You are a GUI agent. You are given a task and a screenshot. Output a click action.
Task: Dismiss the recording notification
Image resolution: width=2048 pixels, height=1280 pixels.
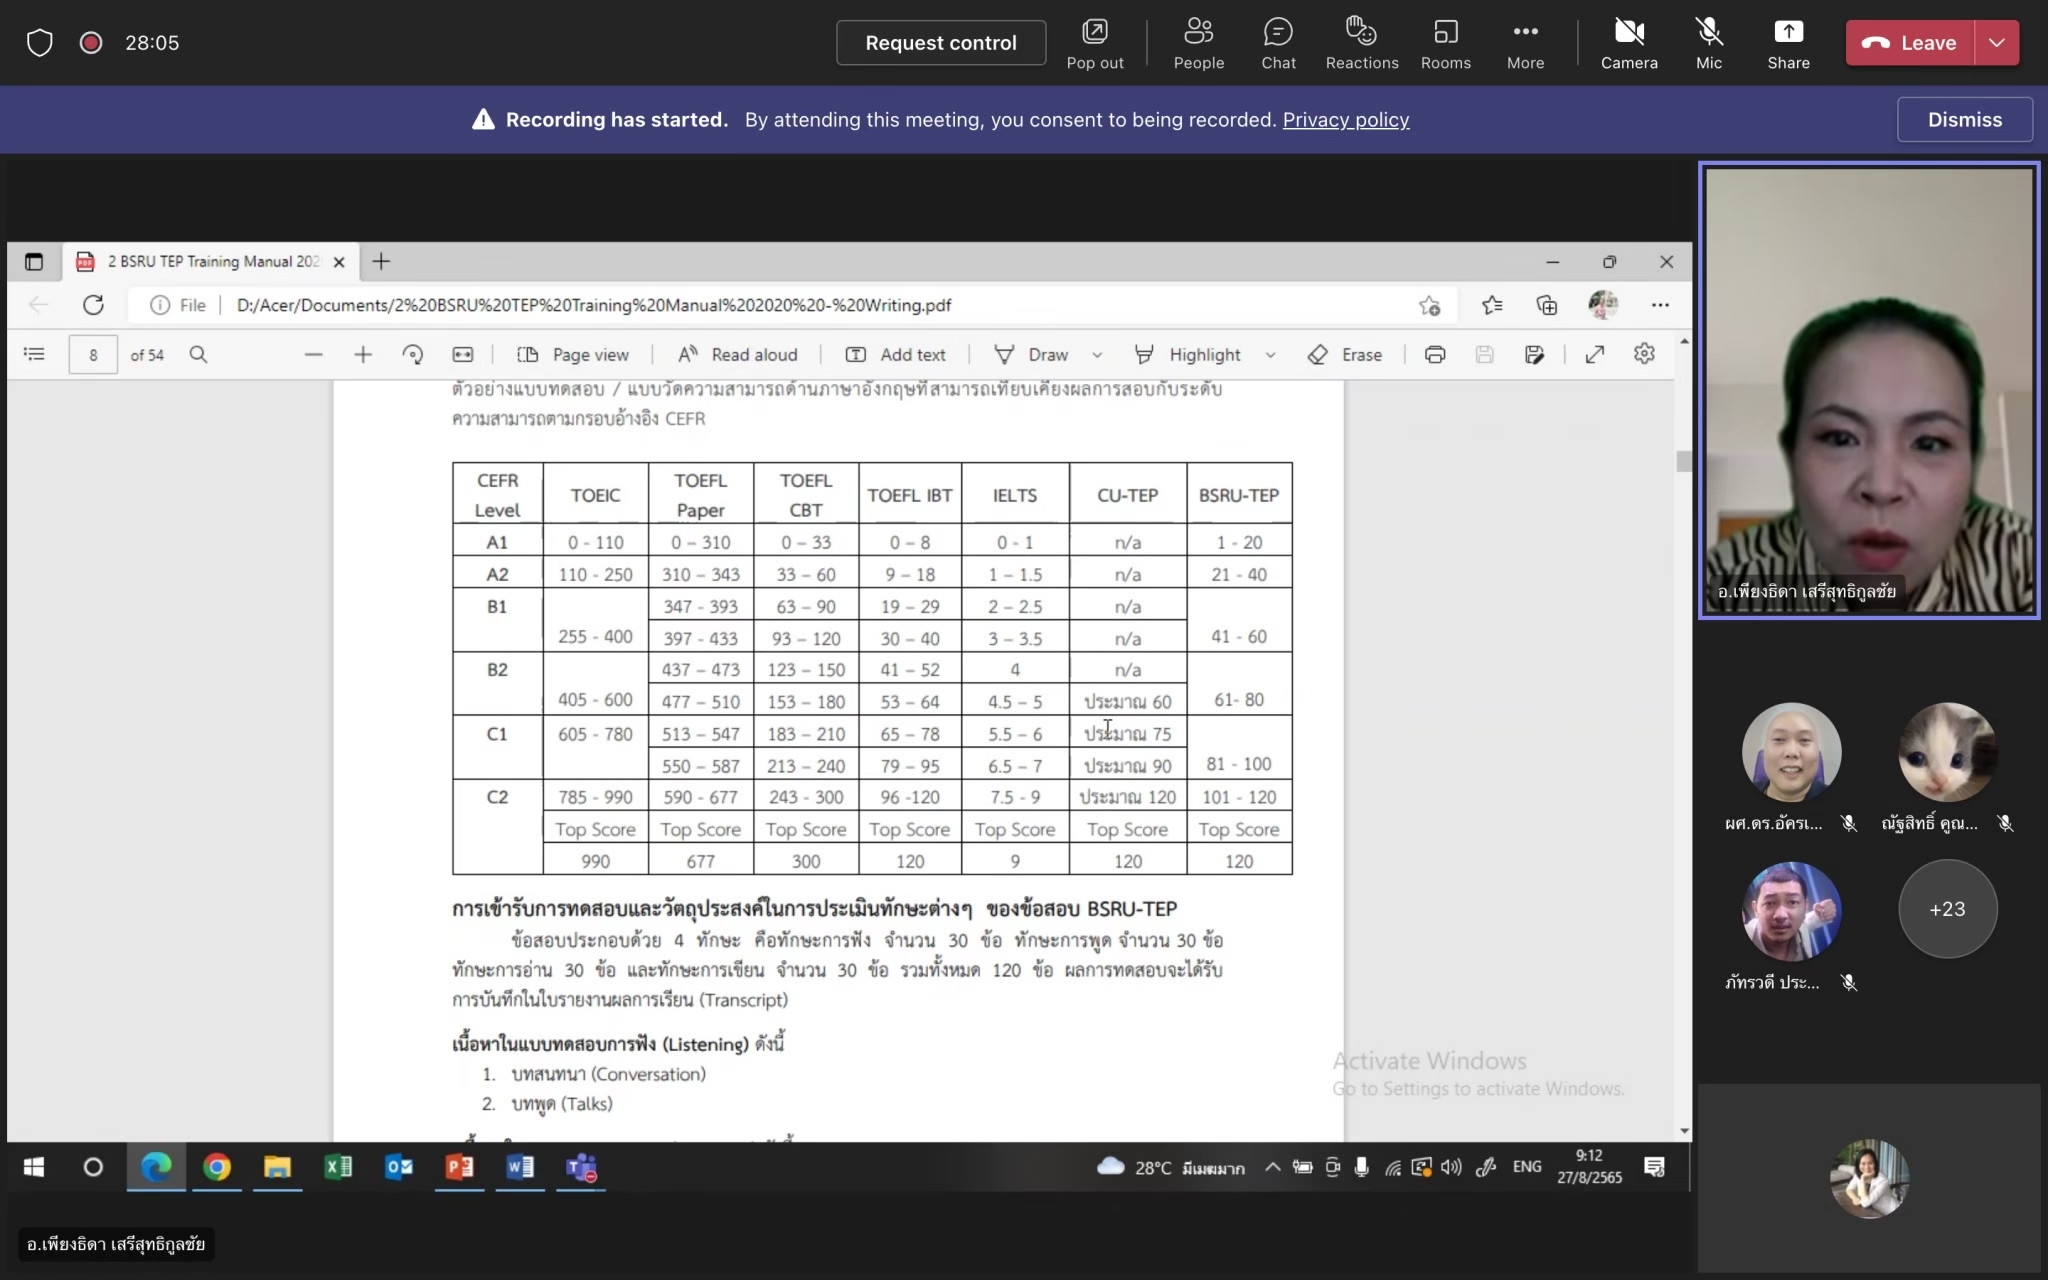[1964, 120]
